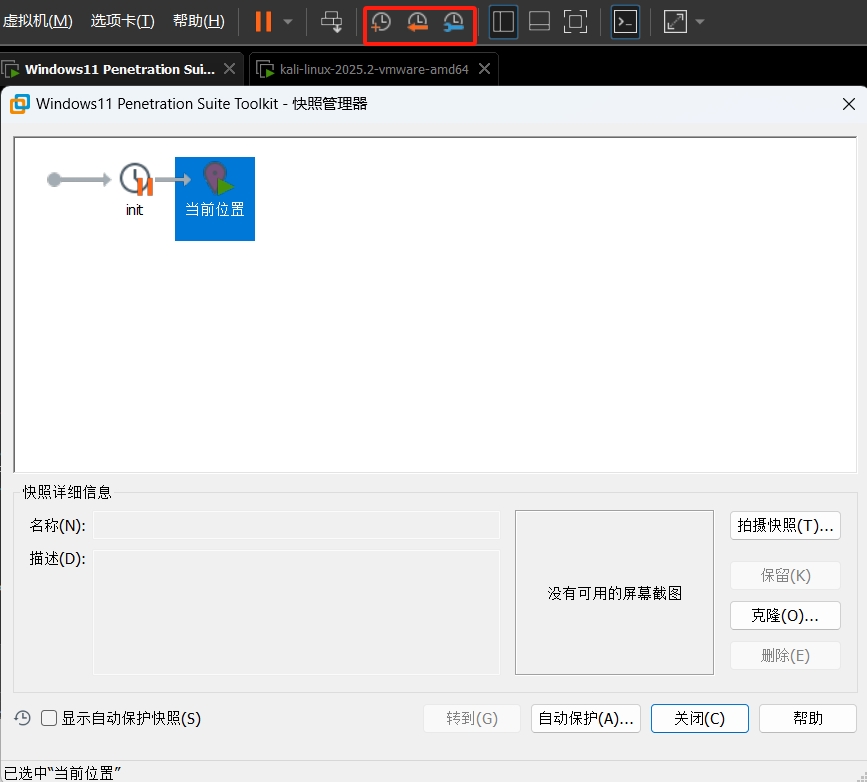Open the 虚拟机(M) menu
This screenshot has height=782, width=867.
38,20
